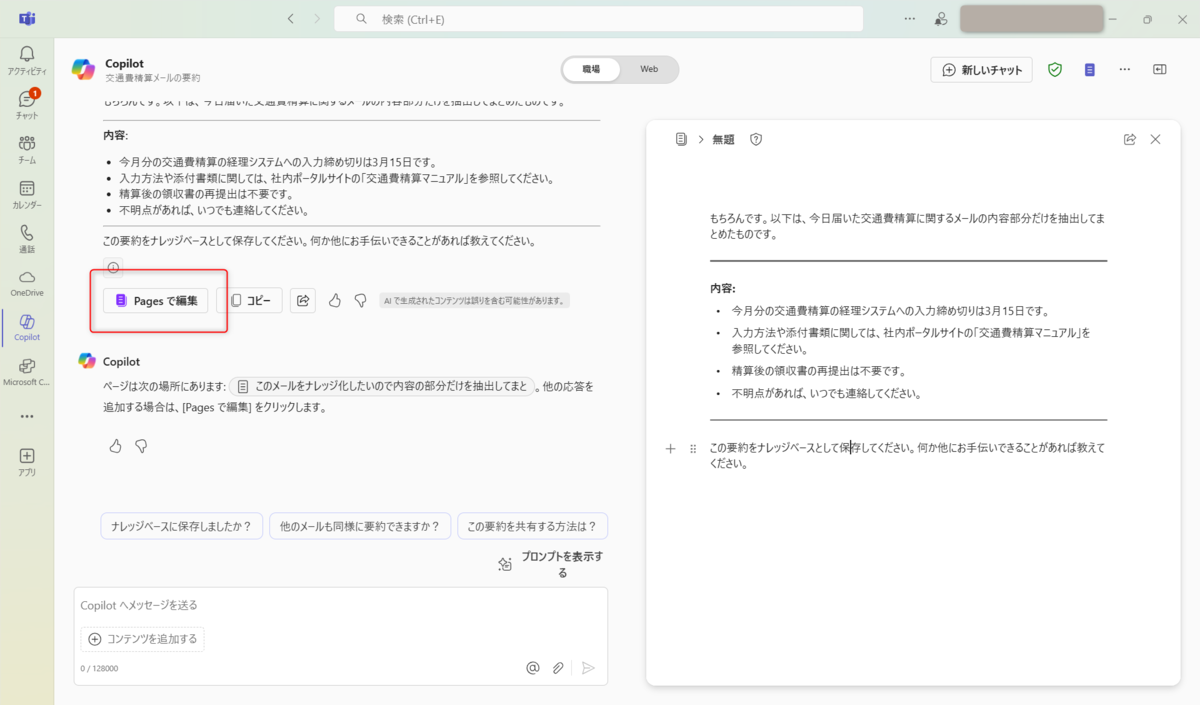Toggle the side panel icon in header

tap(1159, 70)
